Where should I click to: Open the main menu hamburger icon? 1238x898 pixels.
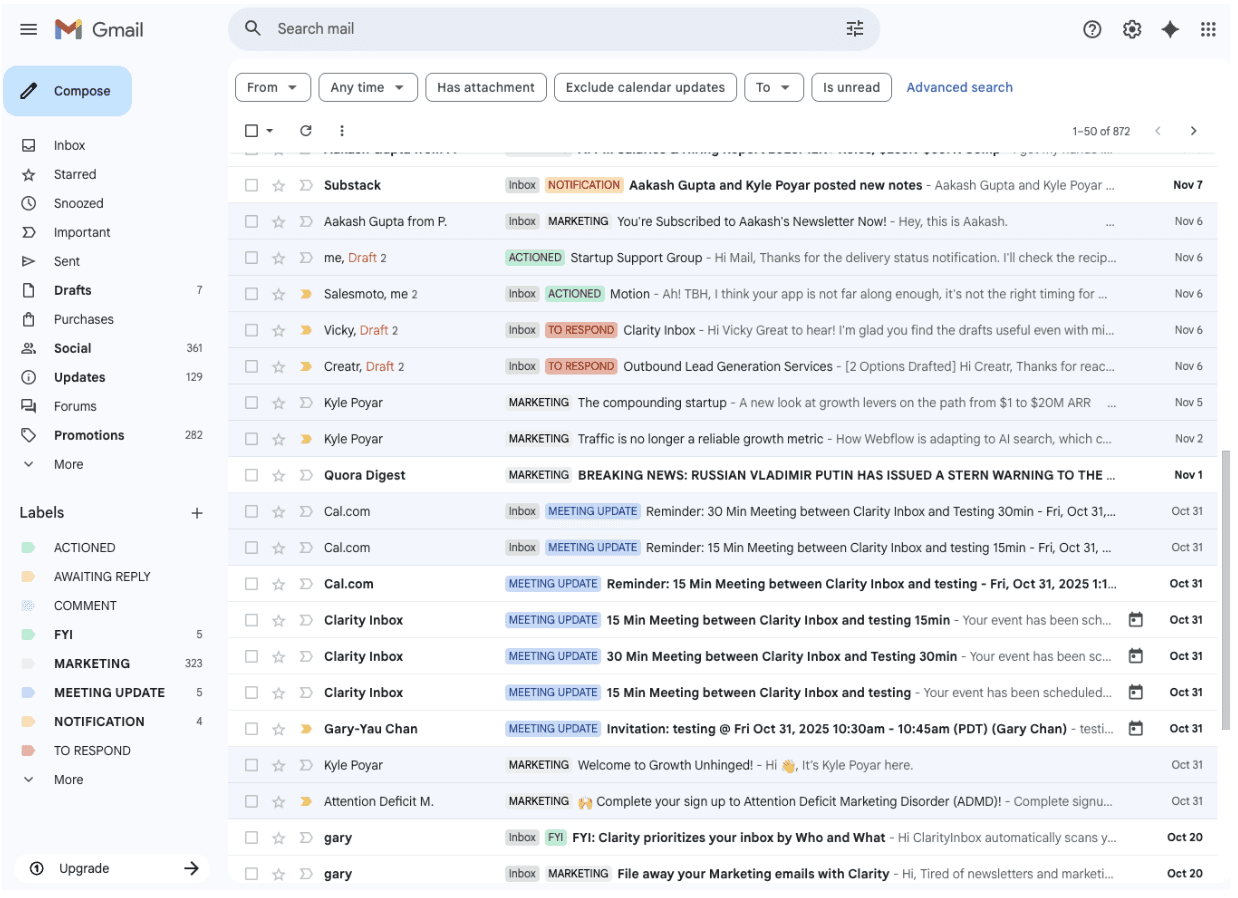pos(29,29)
